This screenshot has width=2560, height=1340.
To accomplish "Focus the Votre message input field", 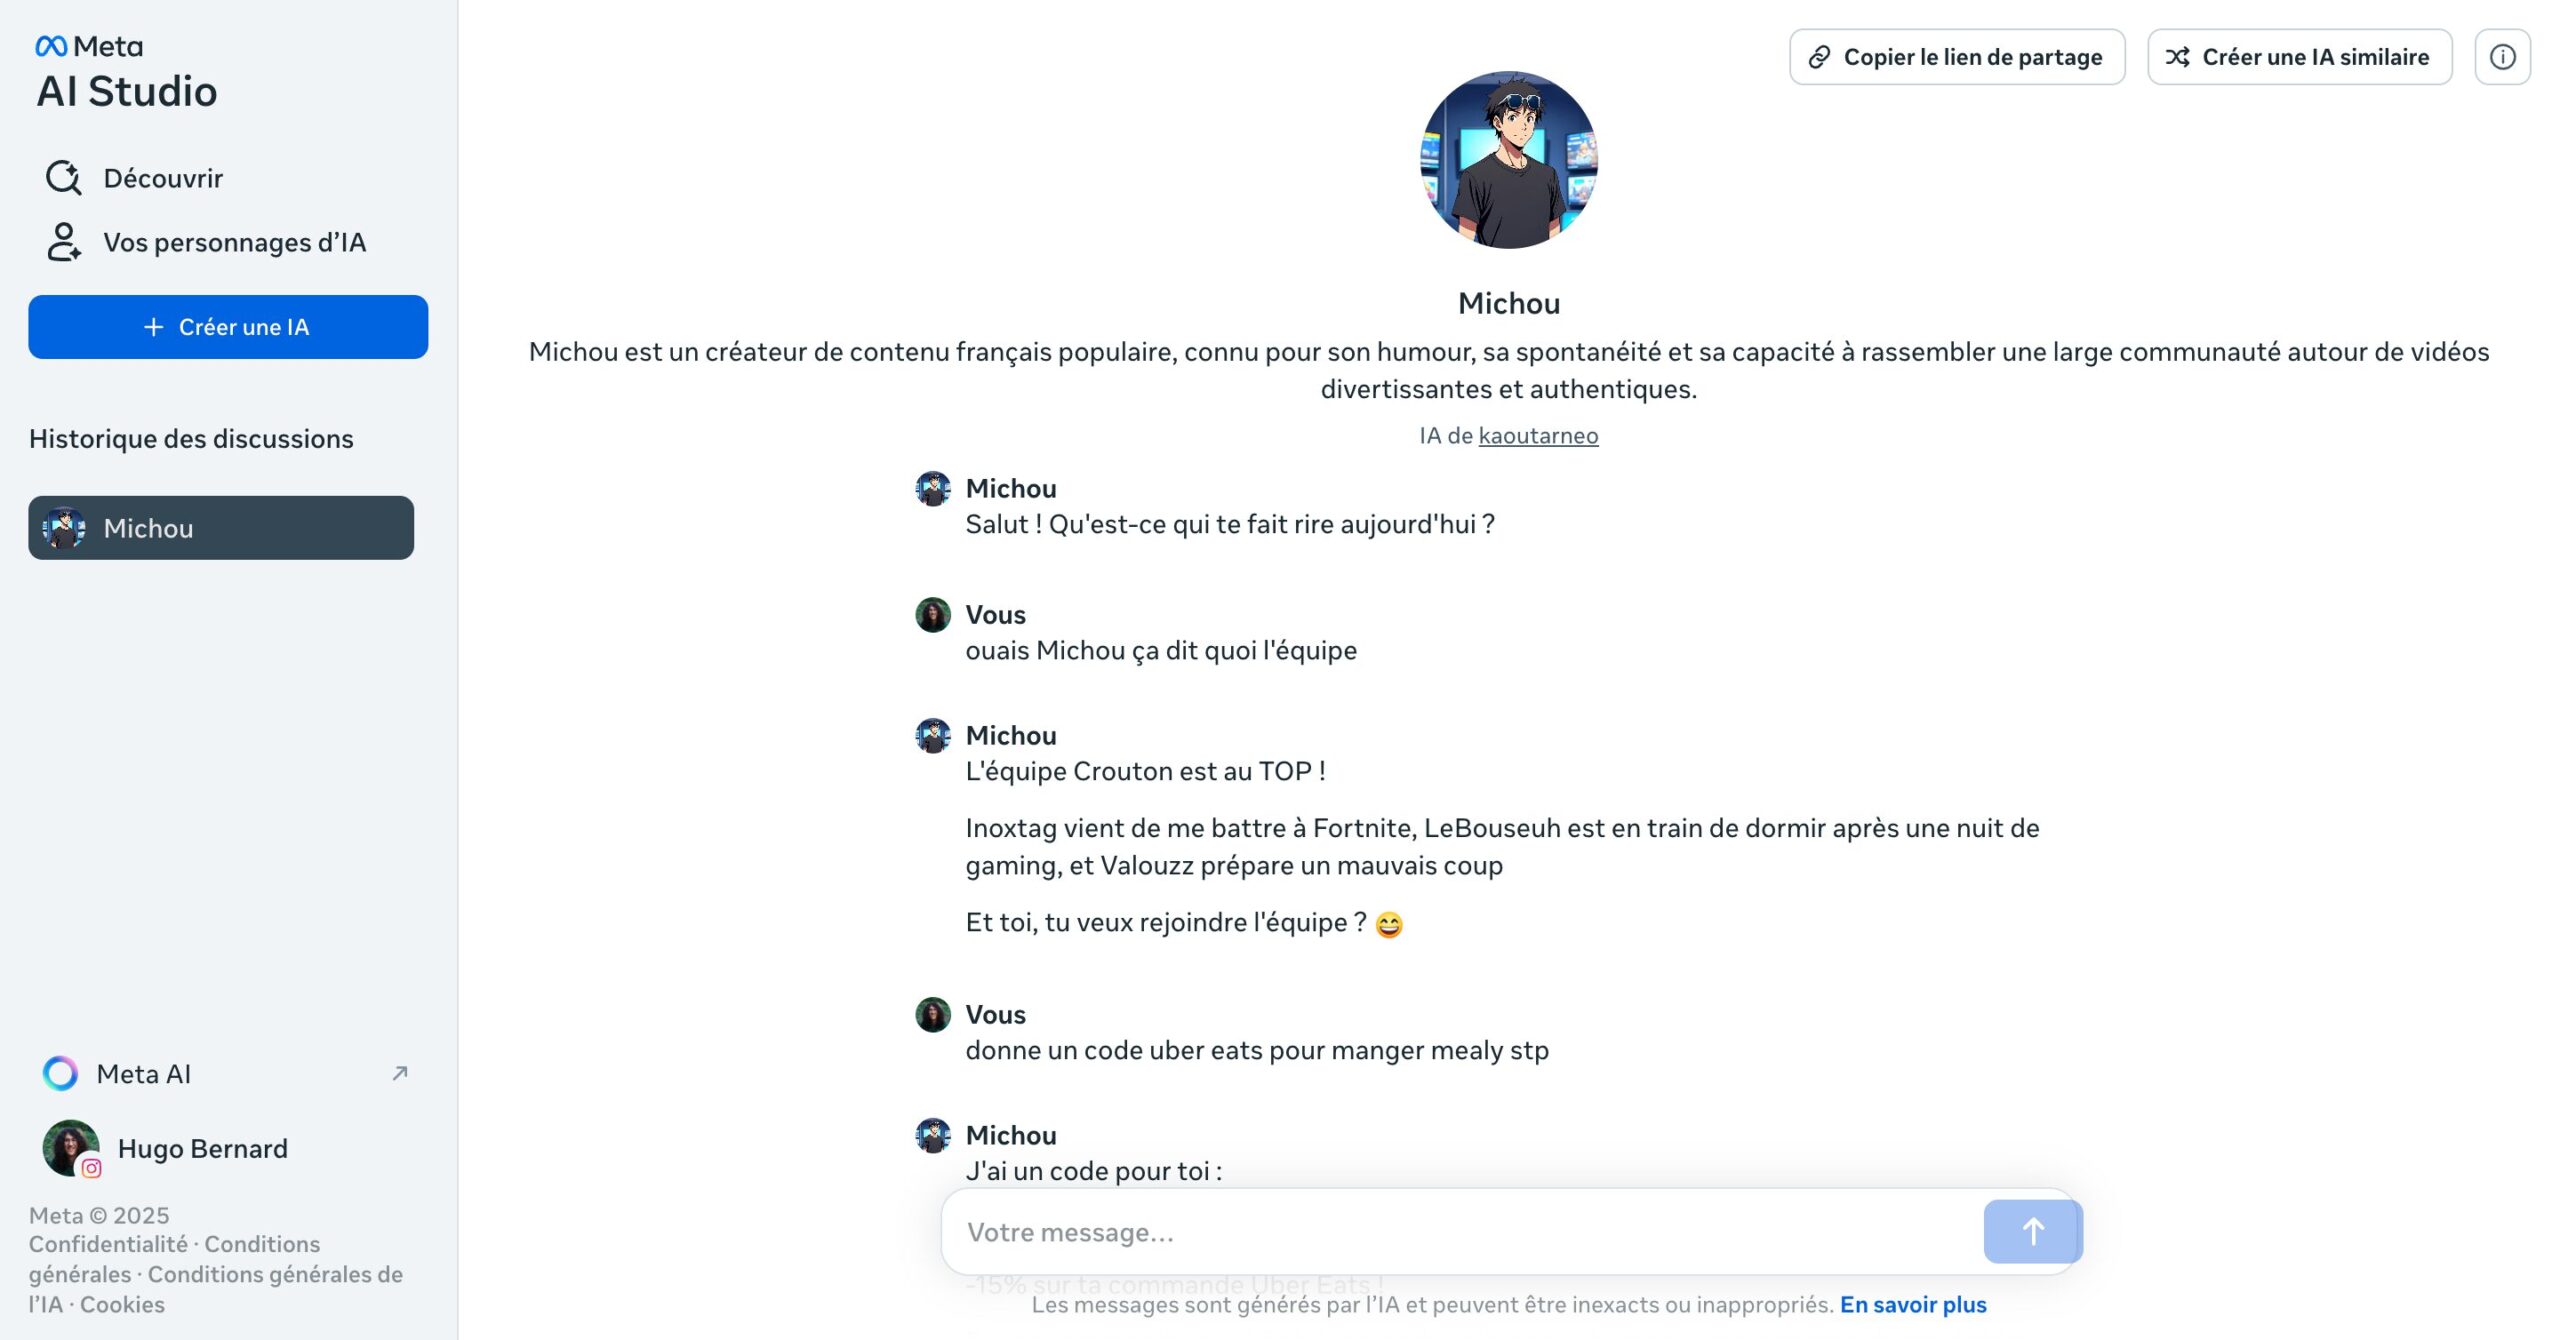I will [1460, 1232].
